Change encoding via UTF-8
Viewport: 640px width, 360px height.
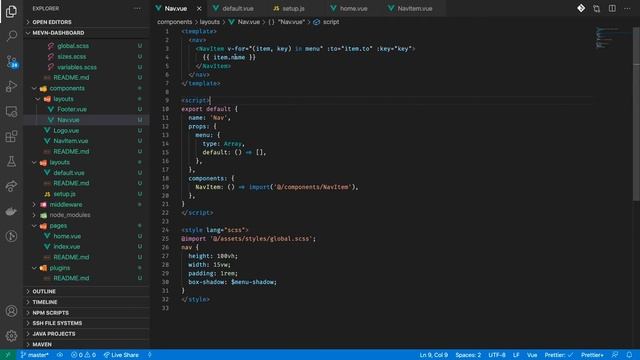[x=497, y=355]
